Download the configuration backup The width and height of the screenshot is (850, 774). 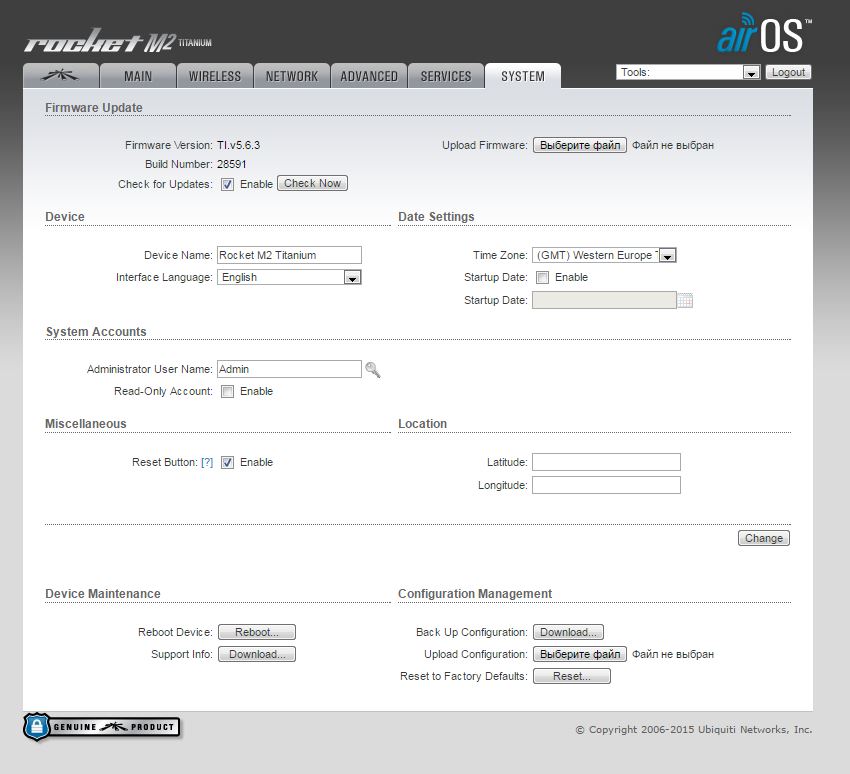click(568, 632)
